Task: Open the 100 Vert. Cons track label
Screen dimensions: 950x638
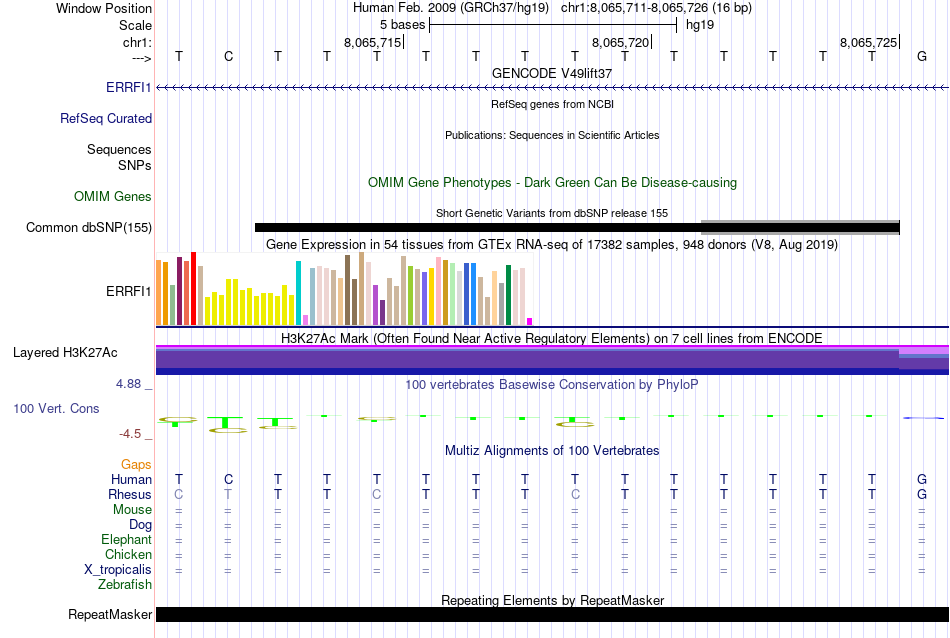Action: click(56, 408)
